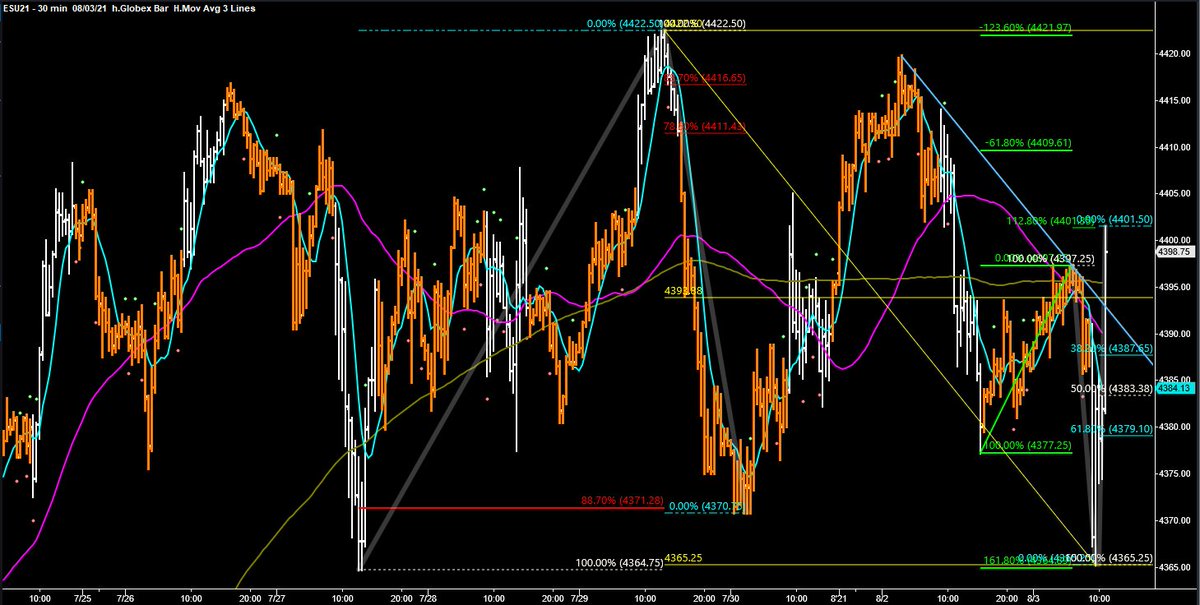Click the 4410.00 price axis label
Screen dimensions: 1200x605
[x=1176, y=147]
